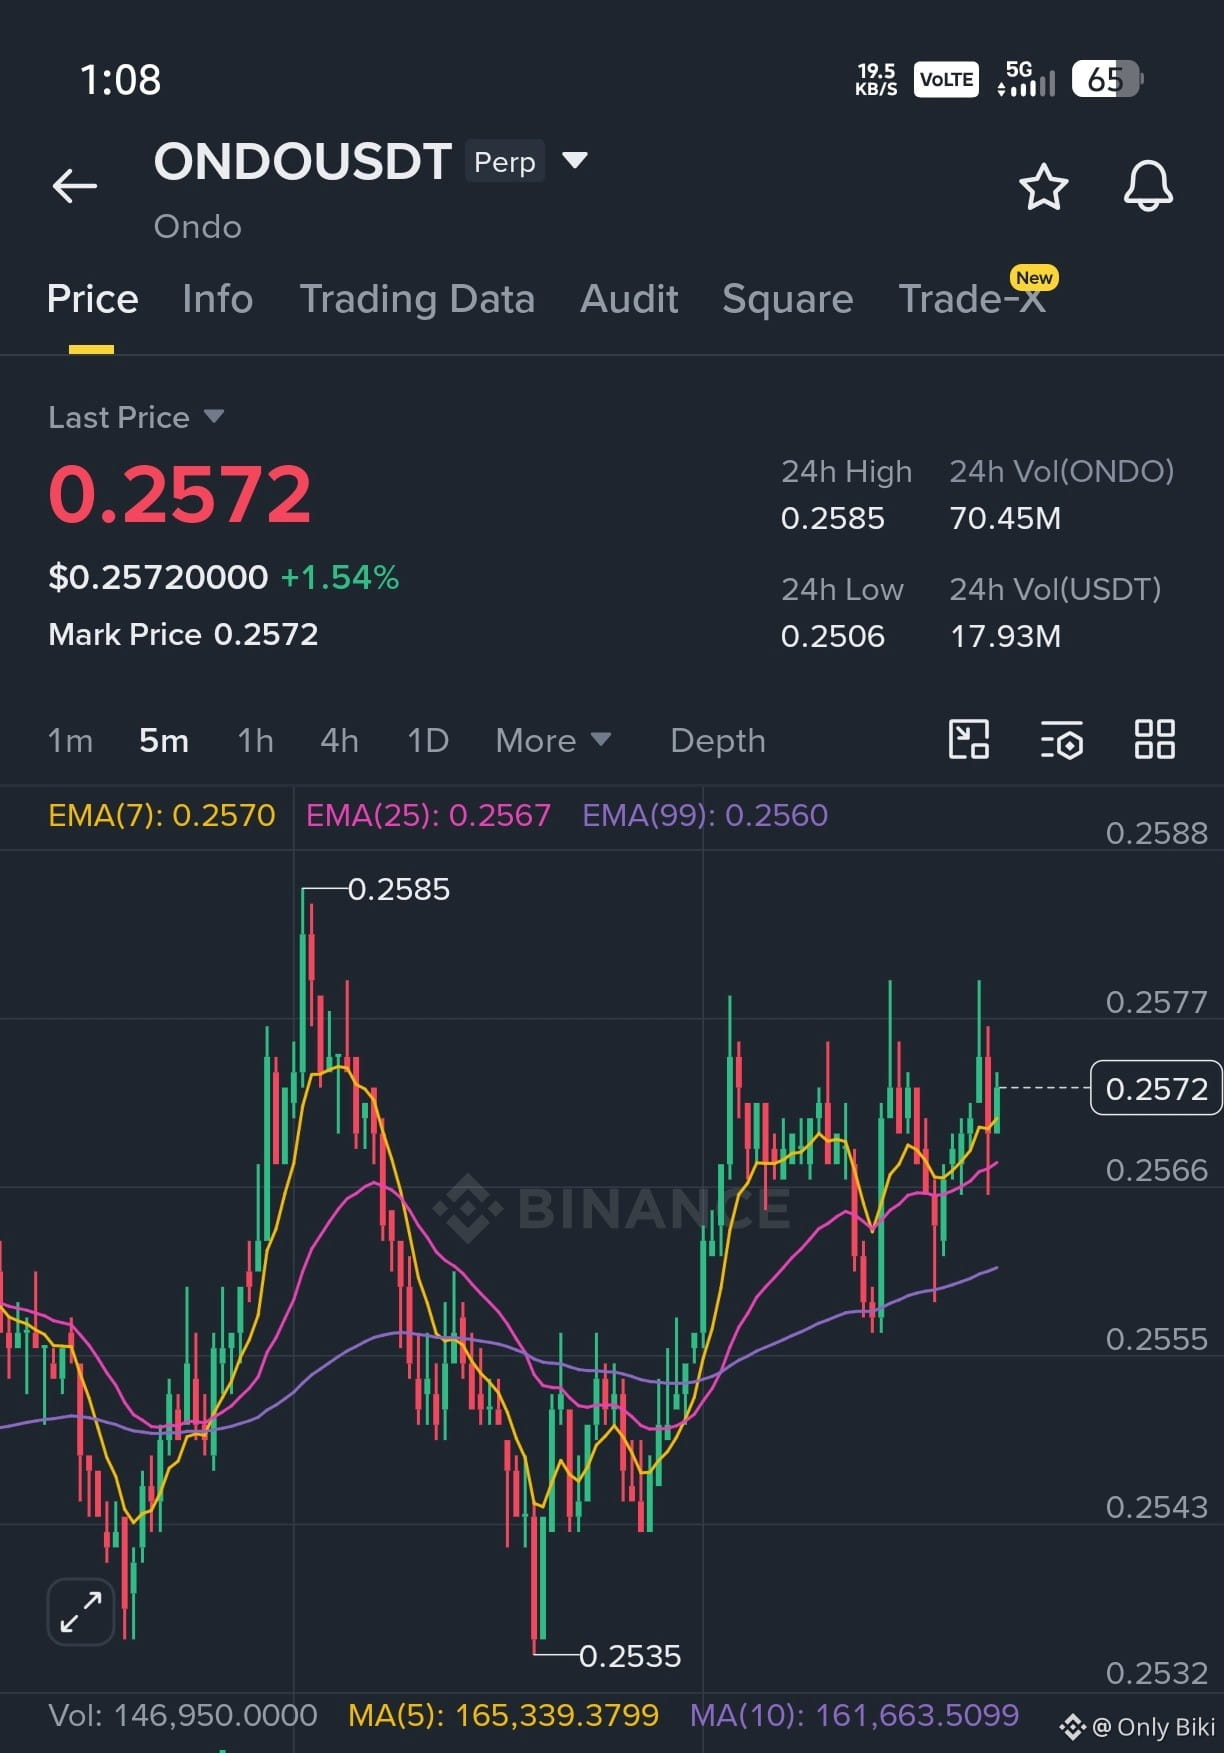This screenshot has height=1753, width=1224.
Task: Add ONDOUSDT to favorites with star icon
Action: coord(1043,187)
